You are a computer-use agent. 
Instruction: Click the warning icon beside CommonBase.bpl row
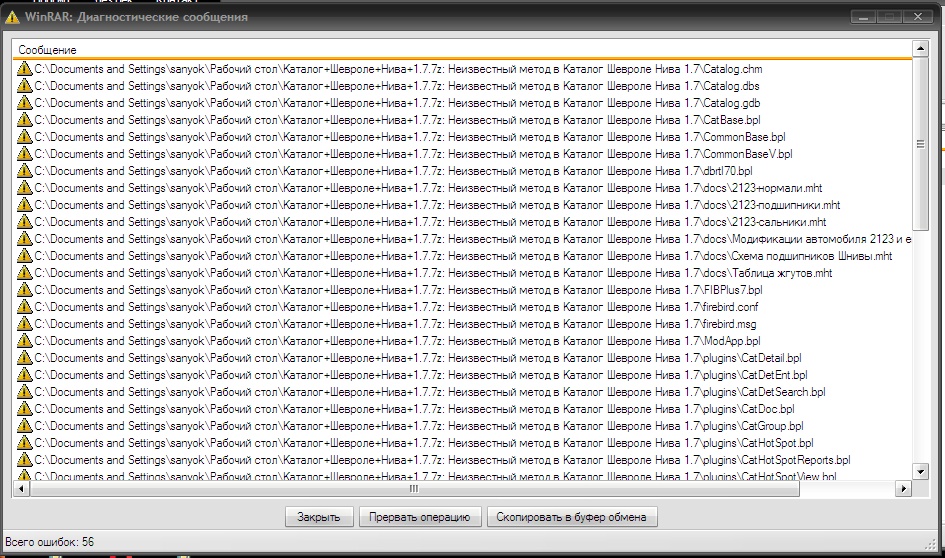24,137
